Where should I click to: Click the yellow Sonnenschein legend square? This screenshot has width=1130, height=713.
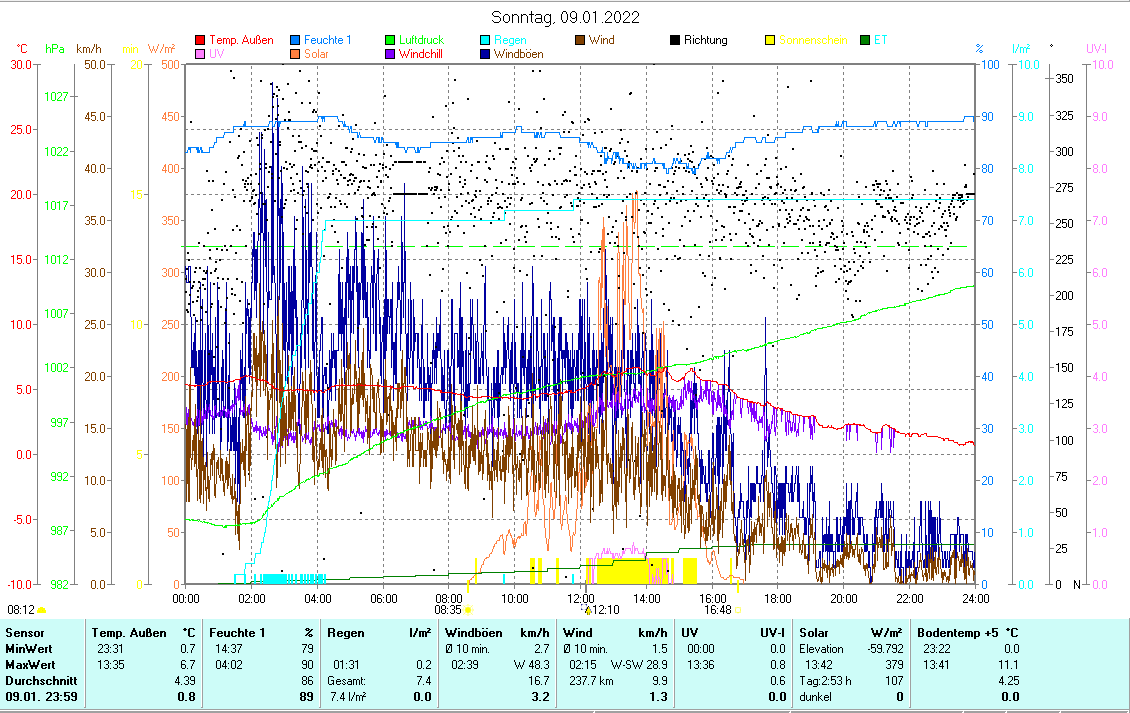pyautogui.click(x=770, y=40)
